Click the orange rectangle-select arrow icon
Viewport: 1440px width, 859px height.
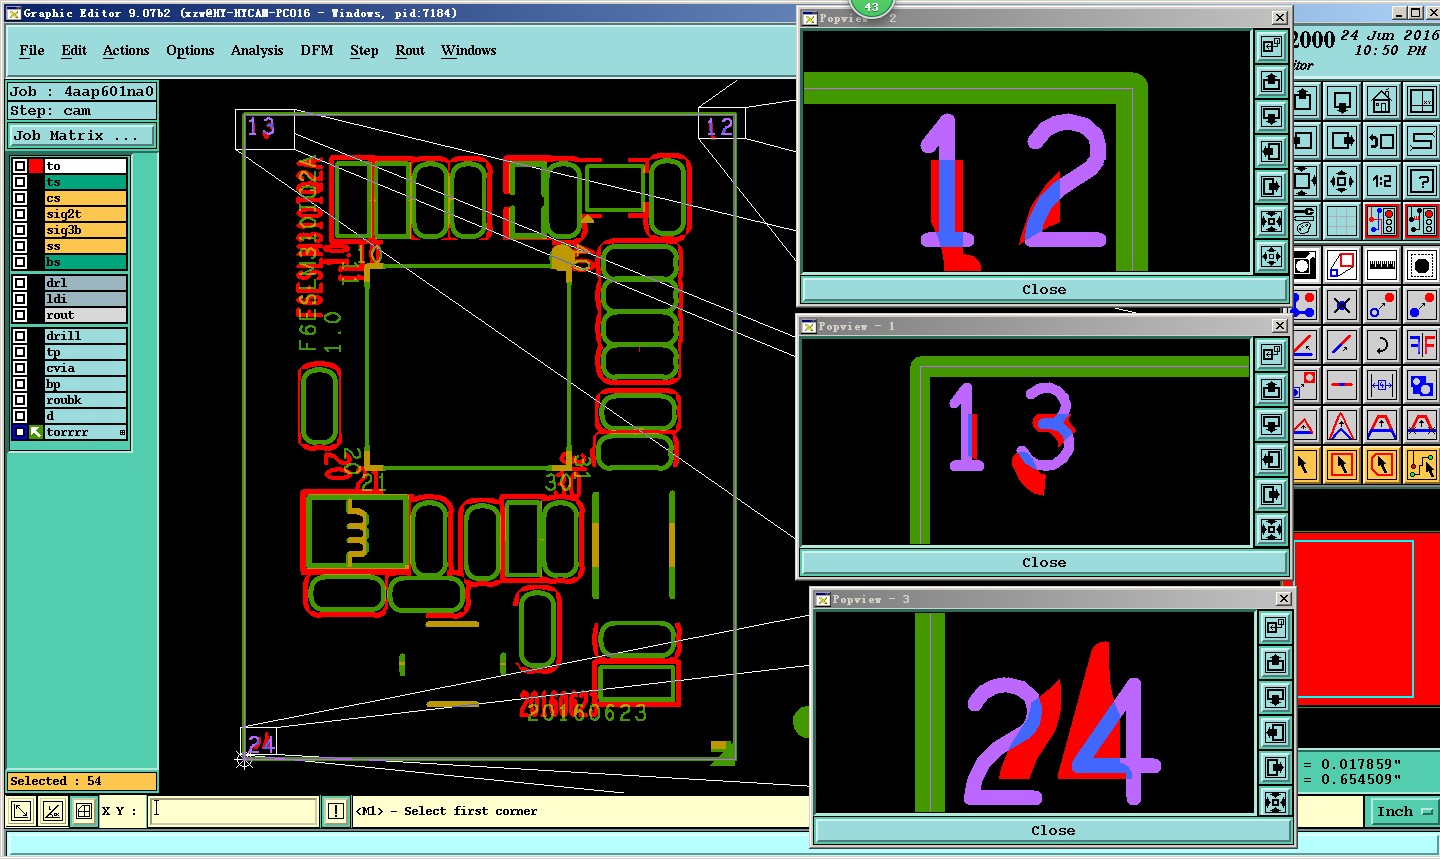coord(1342,465)
